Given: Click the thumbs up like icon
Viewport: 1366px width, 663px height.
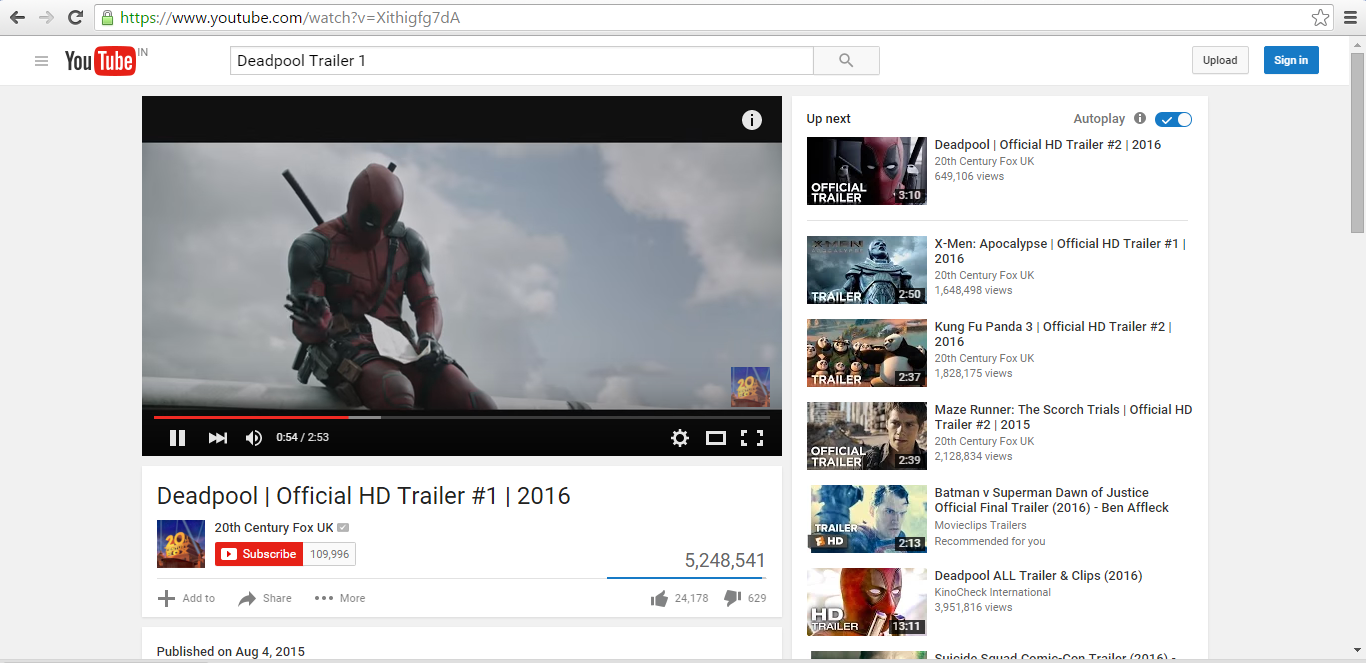Looking at the screenshot, I should pyautogui.click(x=659, y=598).
